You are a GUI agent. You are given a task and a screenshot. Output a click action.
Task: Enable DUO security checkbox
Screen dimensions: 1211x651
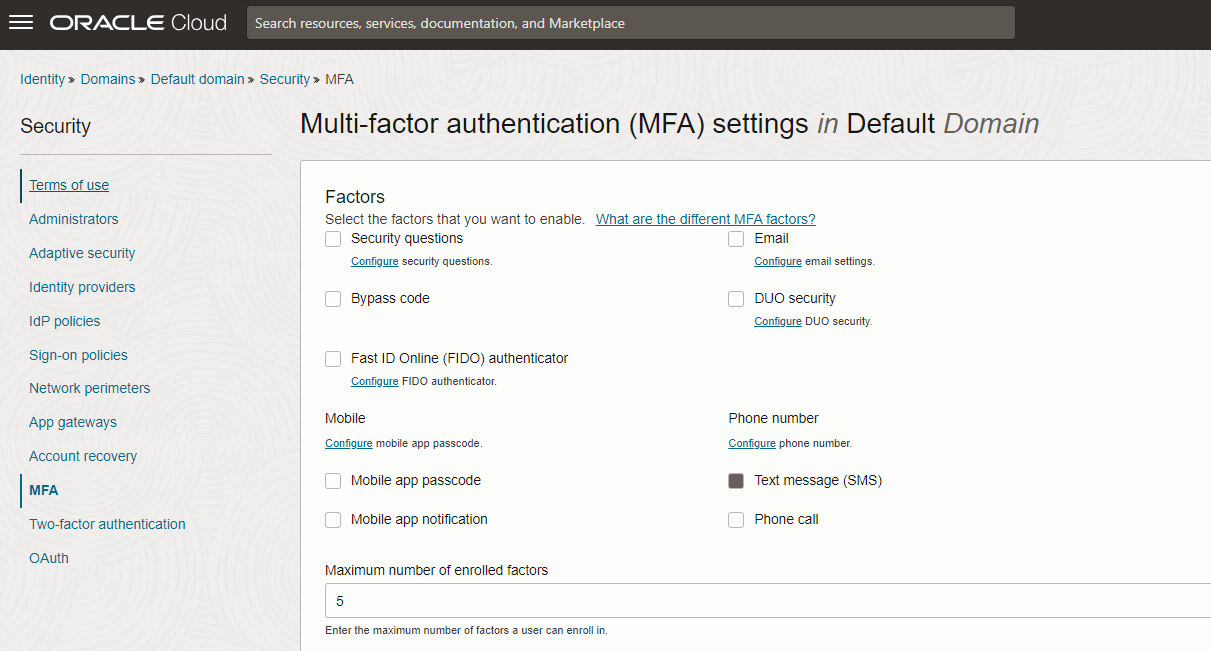pyautogui.click(x=736, y=299)
